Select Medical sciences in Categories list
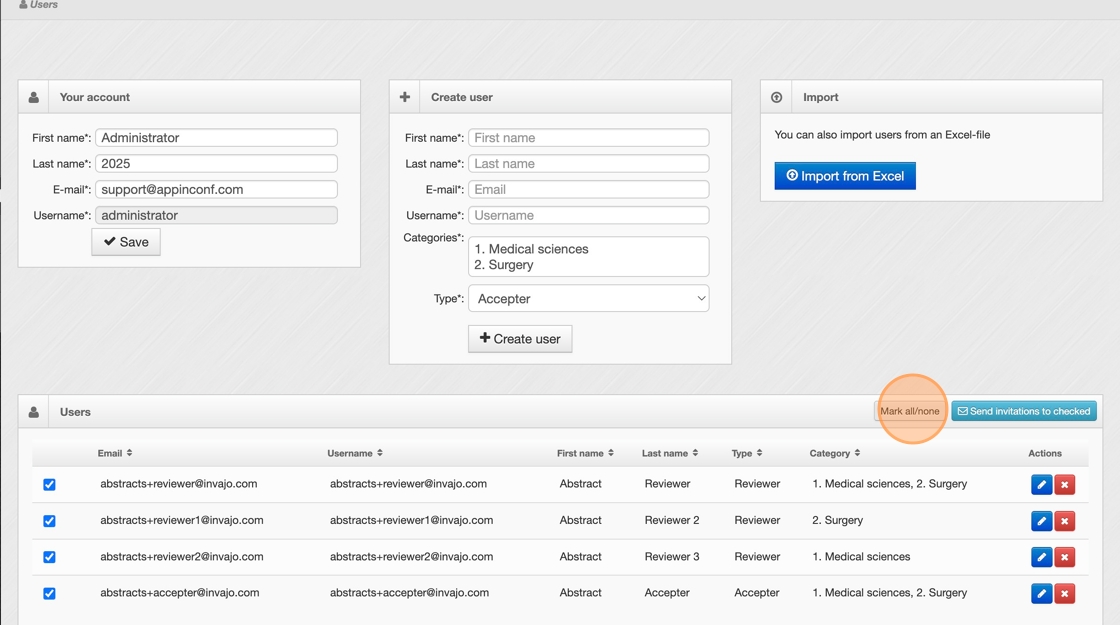The height and width of the screenshot is (625, 1120). click(x=531, y=249)
